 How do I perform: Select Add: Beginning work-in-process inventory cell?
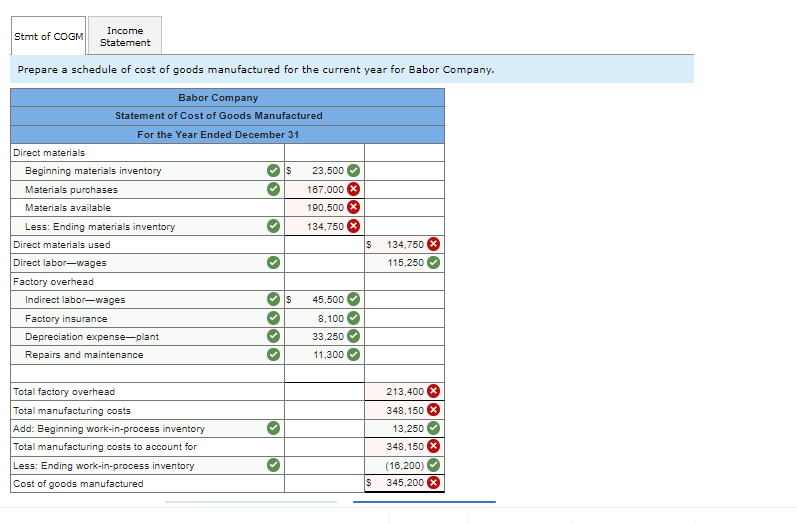click(147, 428)
